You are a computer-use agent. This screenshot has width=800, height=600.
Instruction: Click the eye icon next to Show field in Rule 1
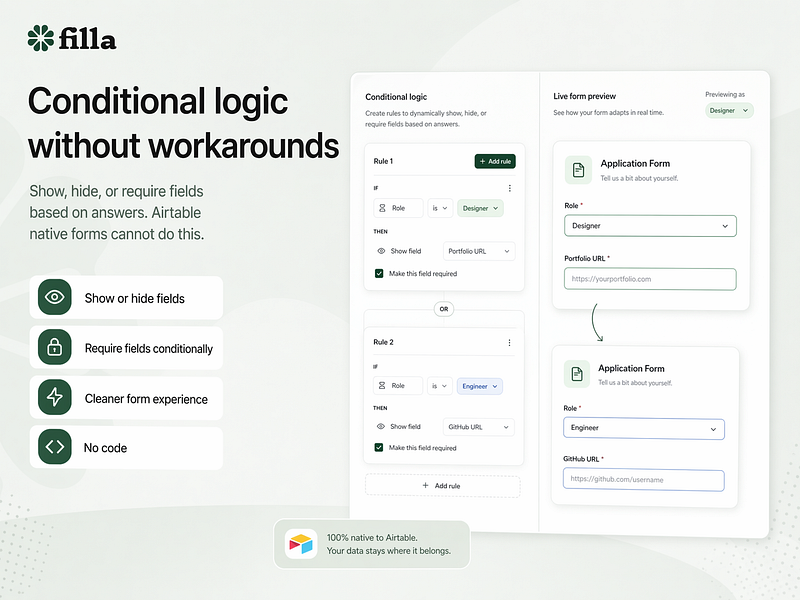381,251
